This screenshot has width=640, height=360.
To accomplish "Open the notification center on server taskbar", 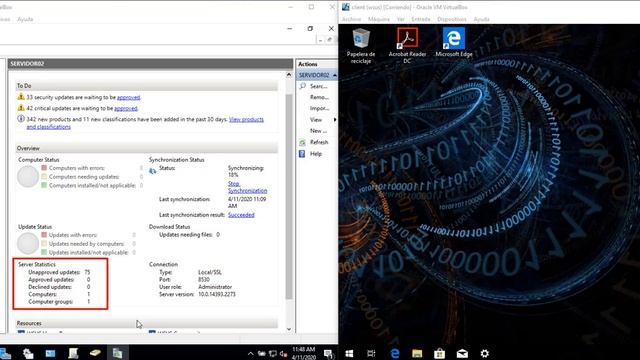I will 328,353.
